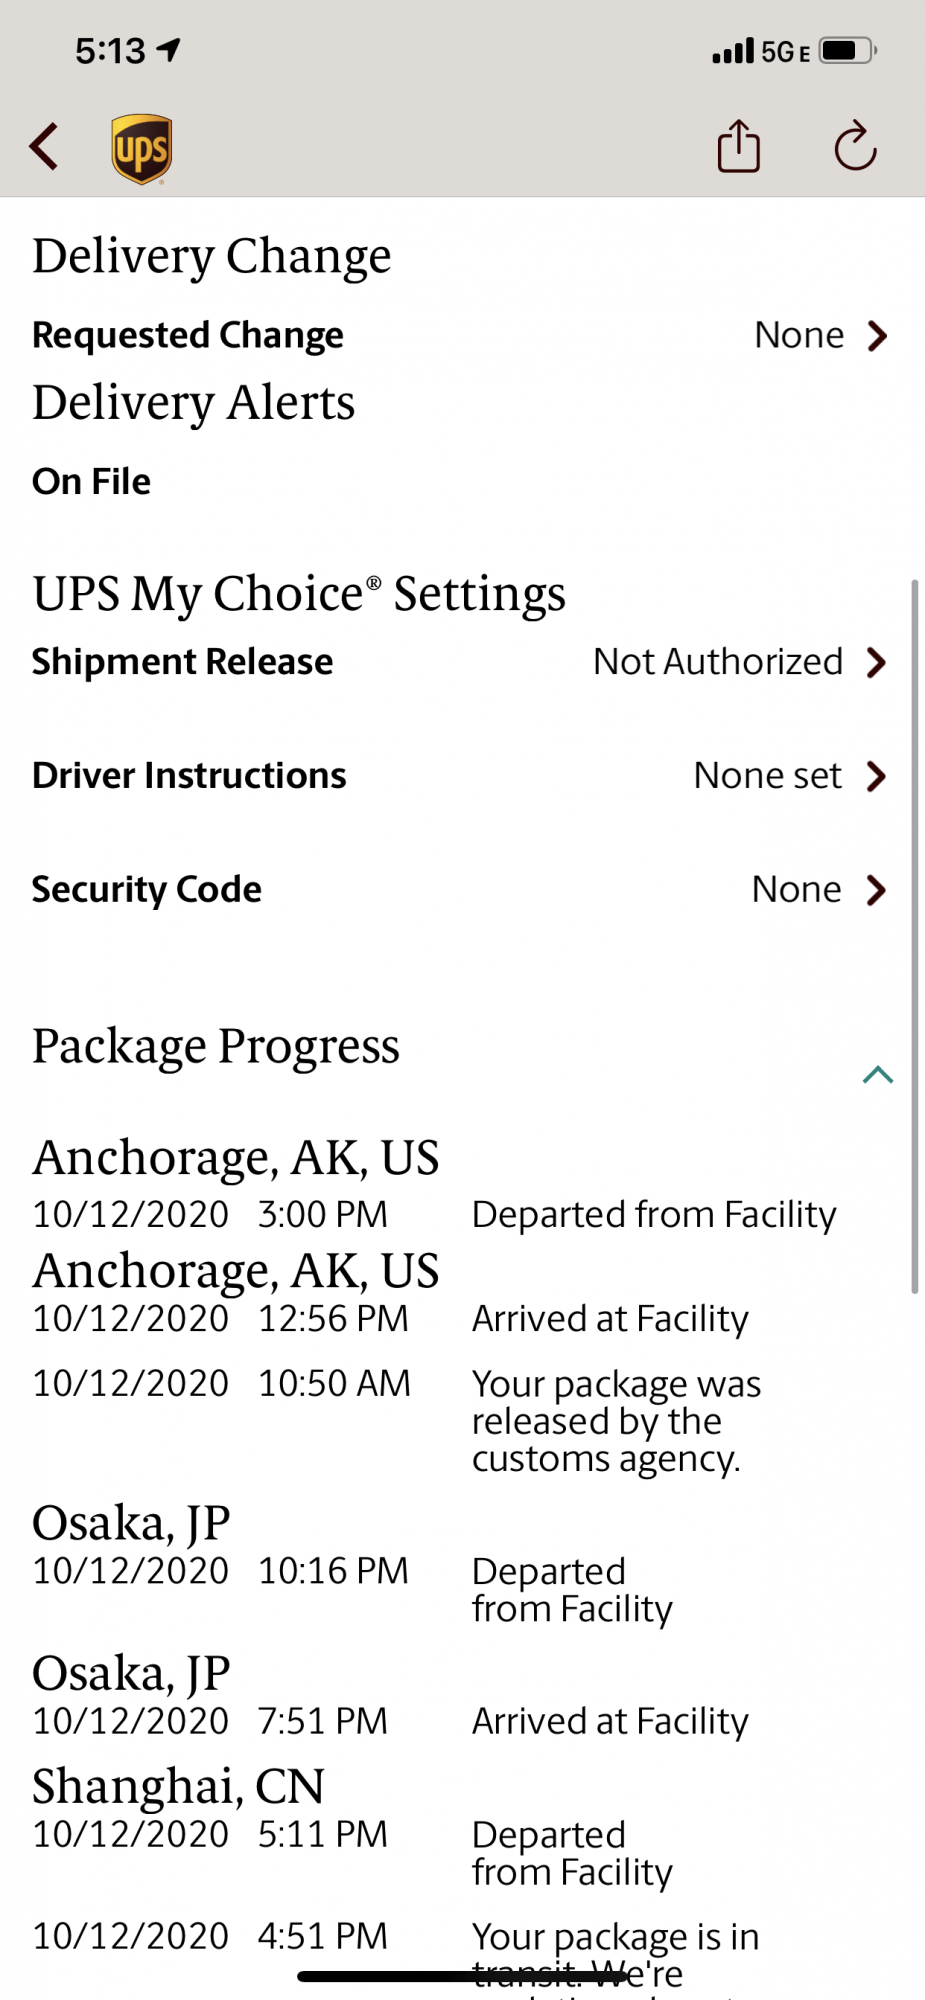Viewport: 925px width, 2000px height.
Task: Open Requested Change chevron
Action: tap(877, 336)
